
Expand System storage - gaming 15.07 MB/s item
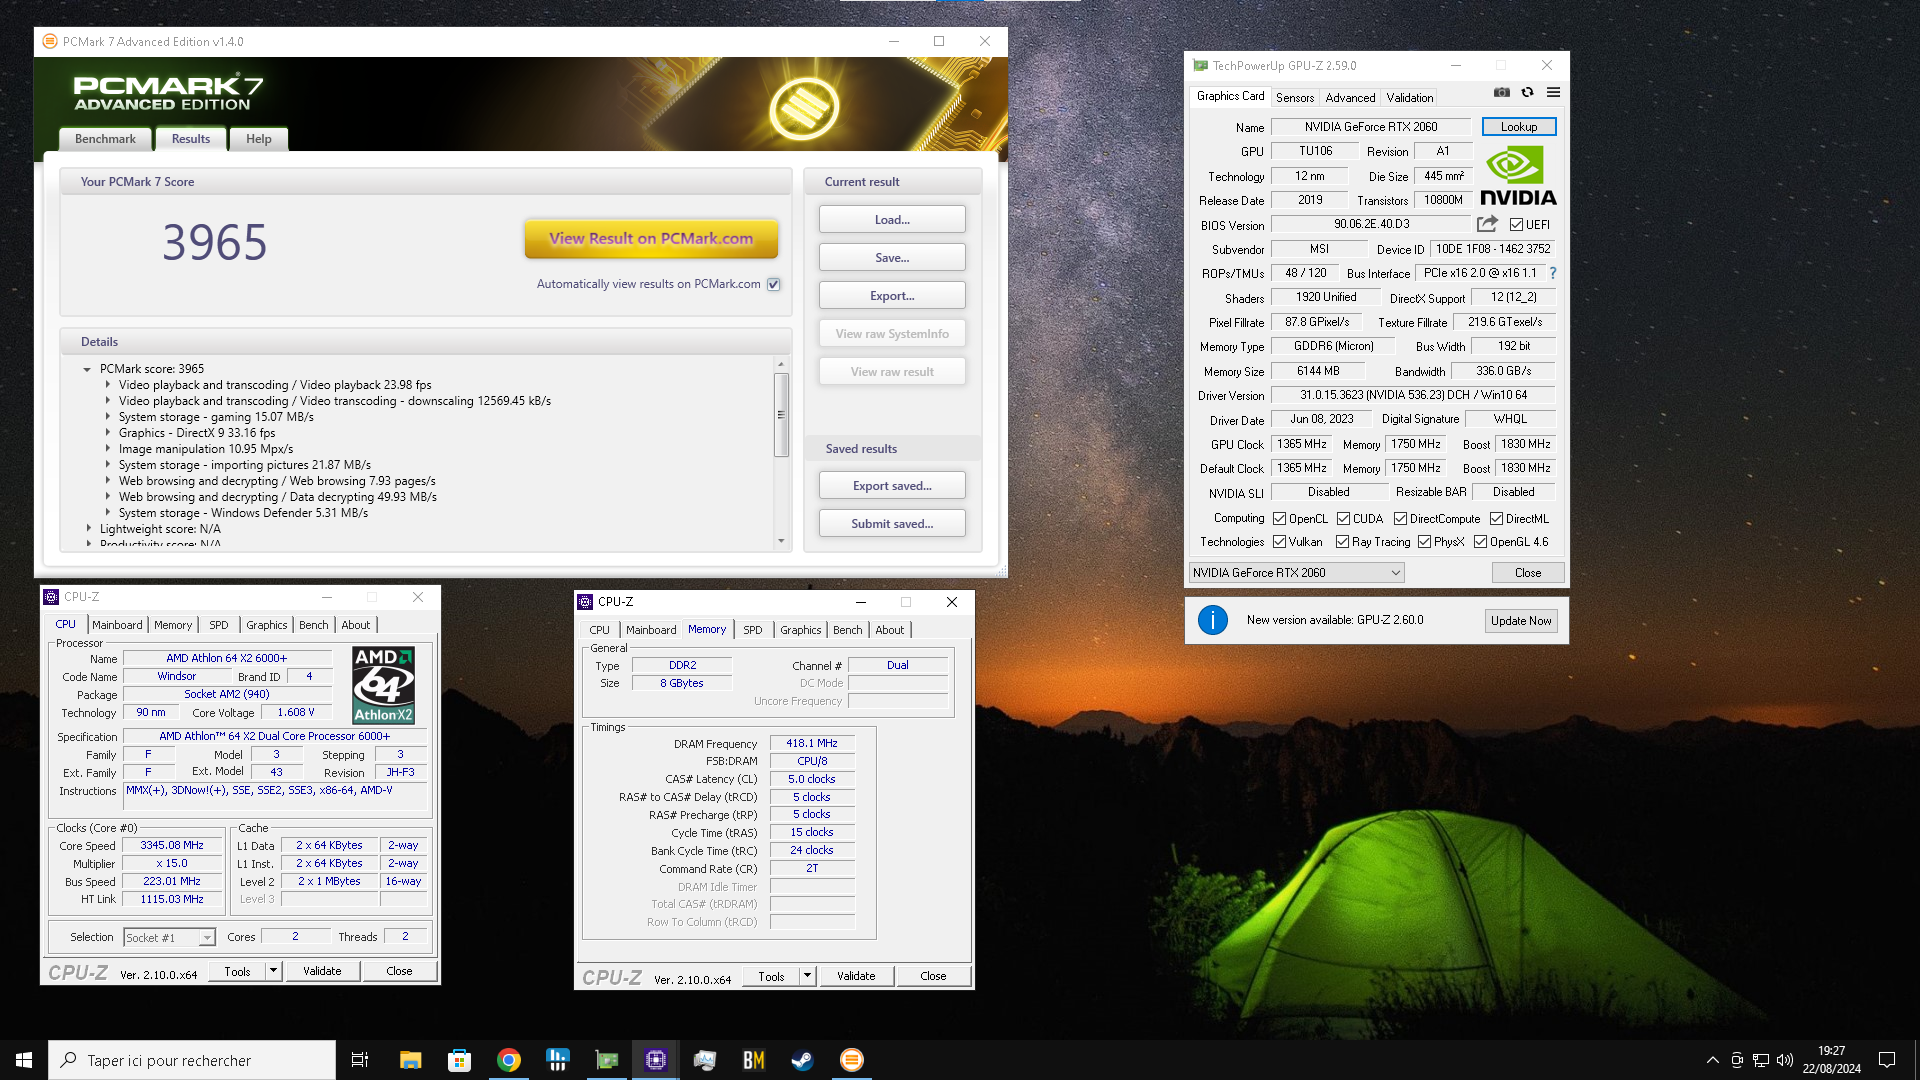108,417
